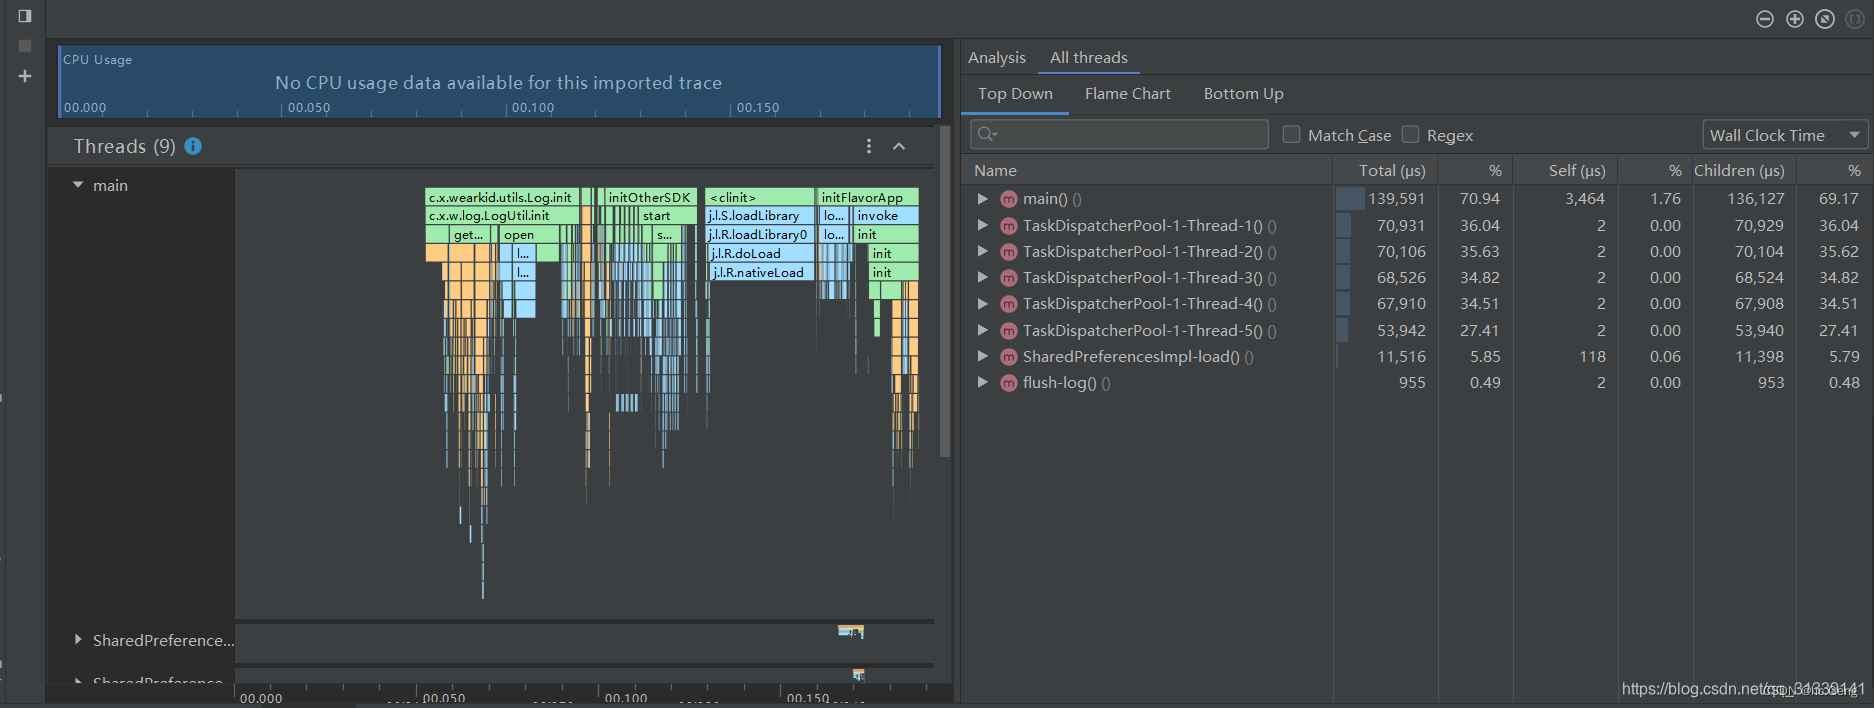Click the stop session square icon
Viewport: 1874px width, 708px height.
pyautogui.click(x=25, y=46)
